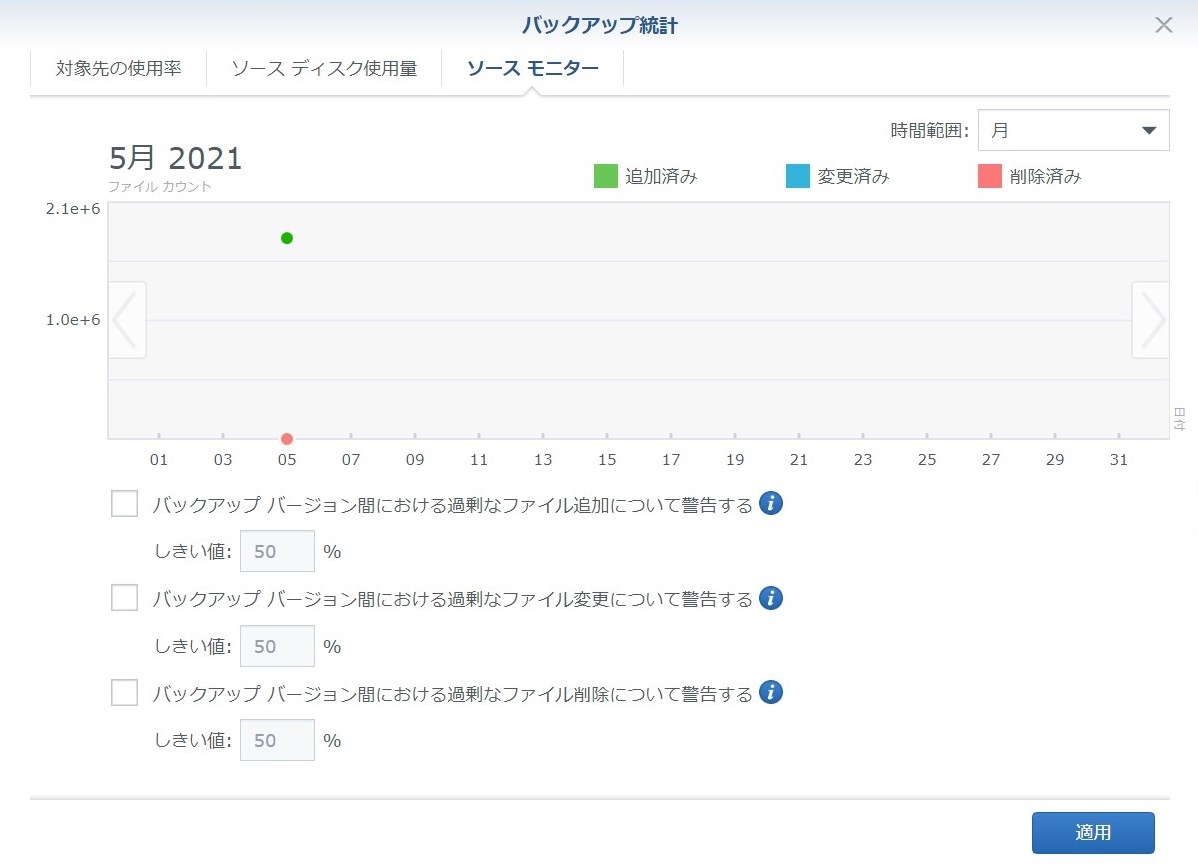1198x865 pixels.
Task: Click the 適用 button
Action: tap(1093, 833)
